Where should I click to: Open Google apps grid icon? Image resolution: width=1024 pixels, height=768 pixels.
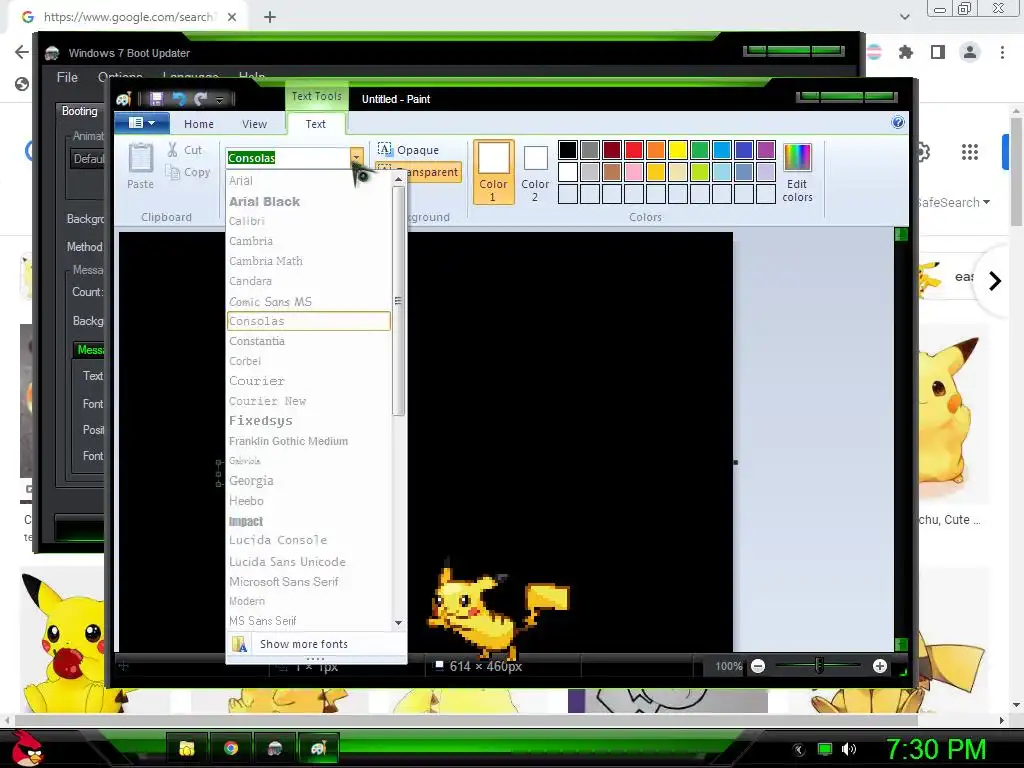970,152
